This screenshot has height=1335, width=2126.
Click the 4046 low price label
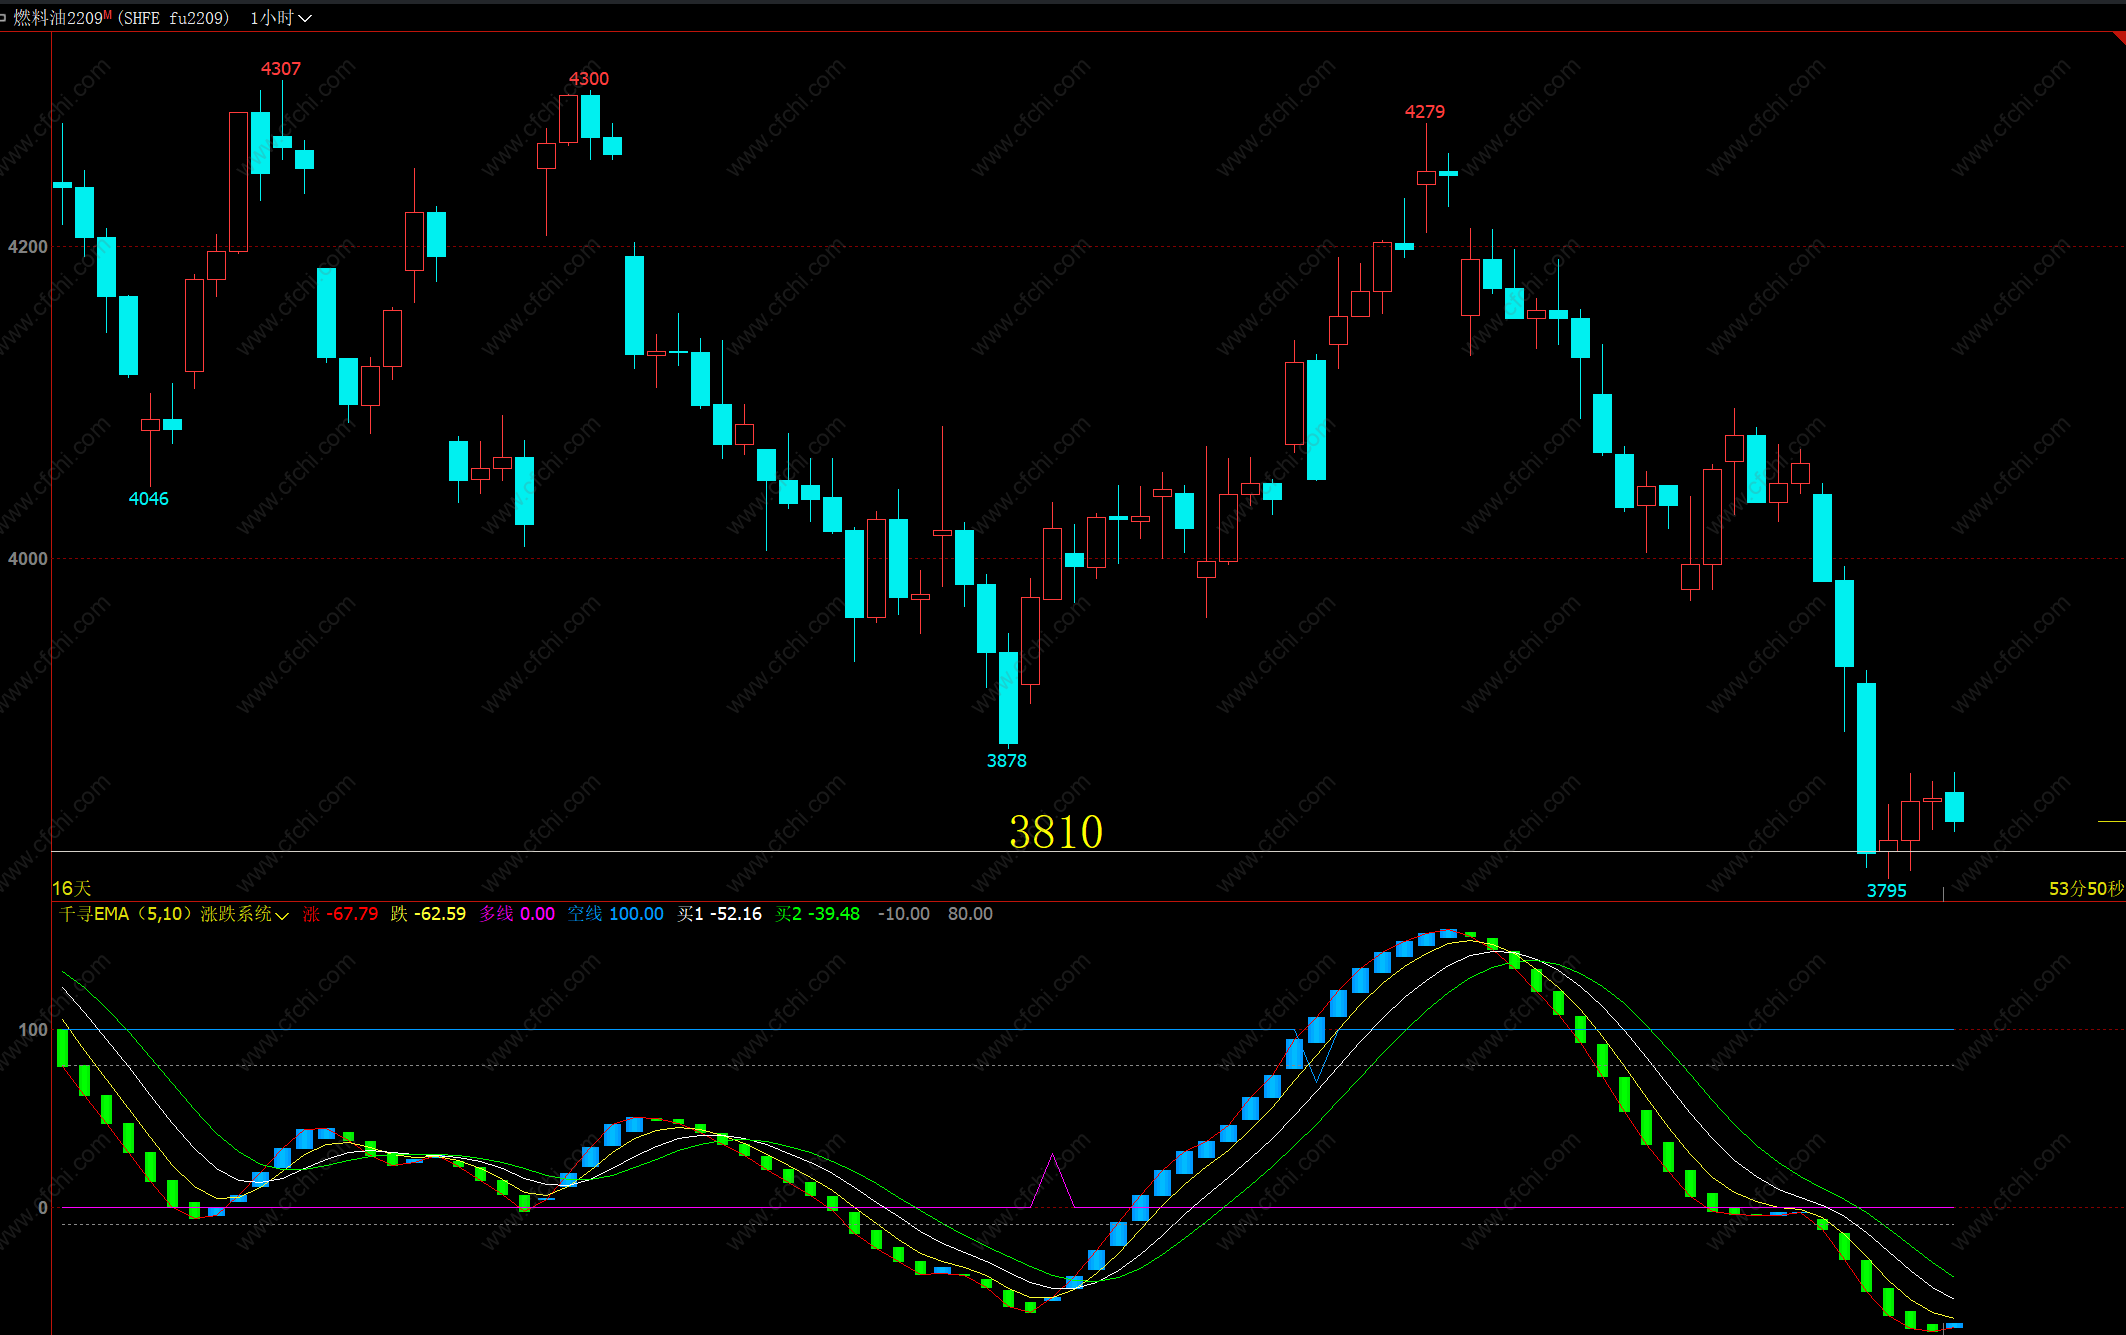pyautogui.click(x=148, y=499)
